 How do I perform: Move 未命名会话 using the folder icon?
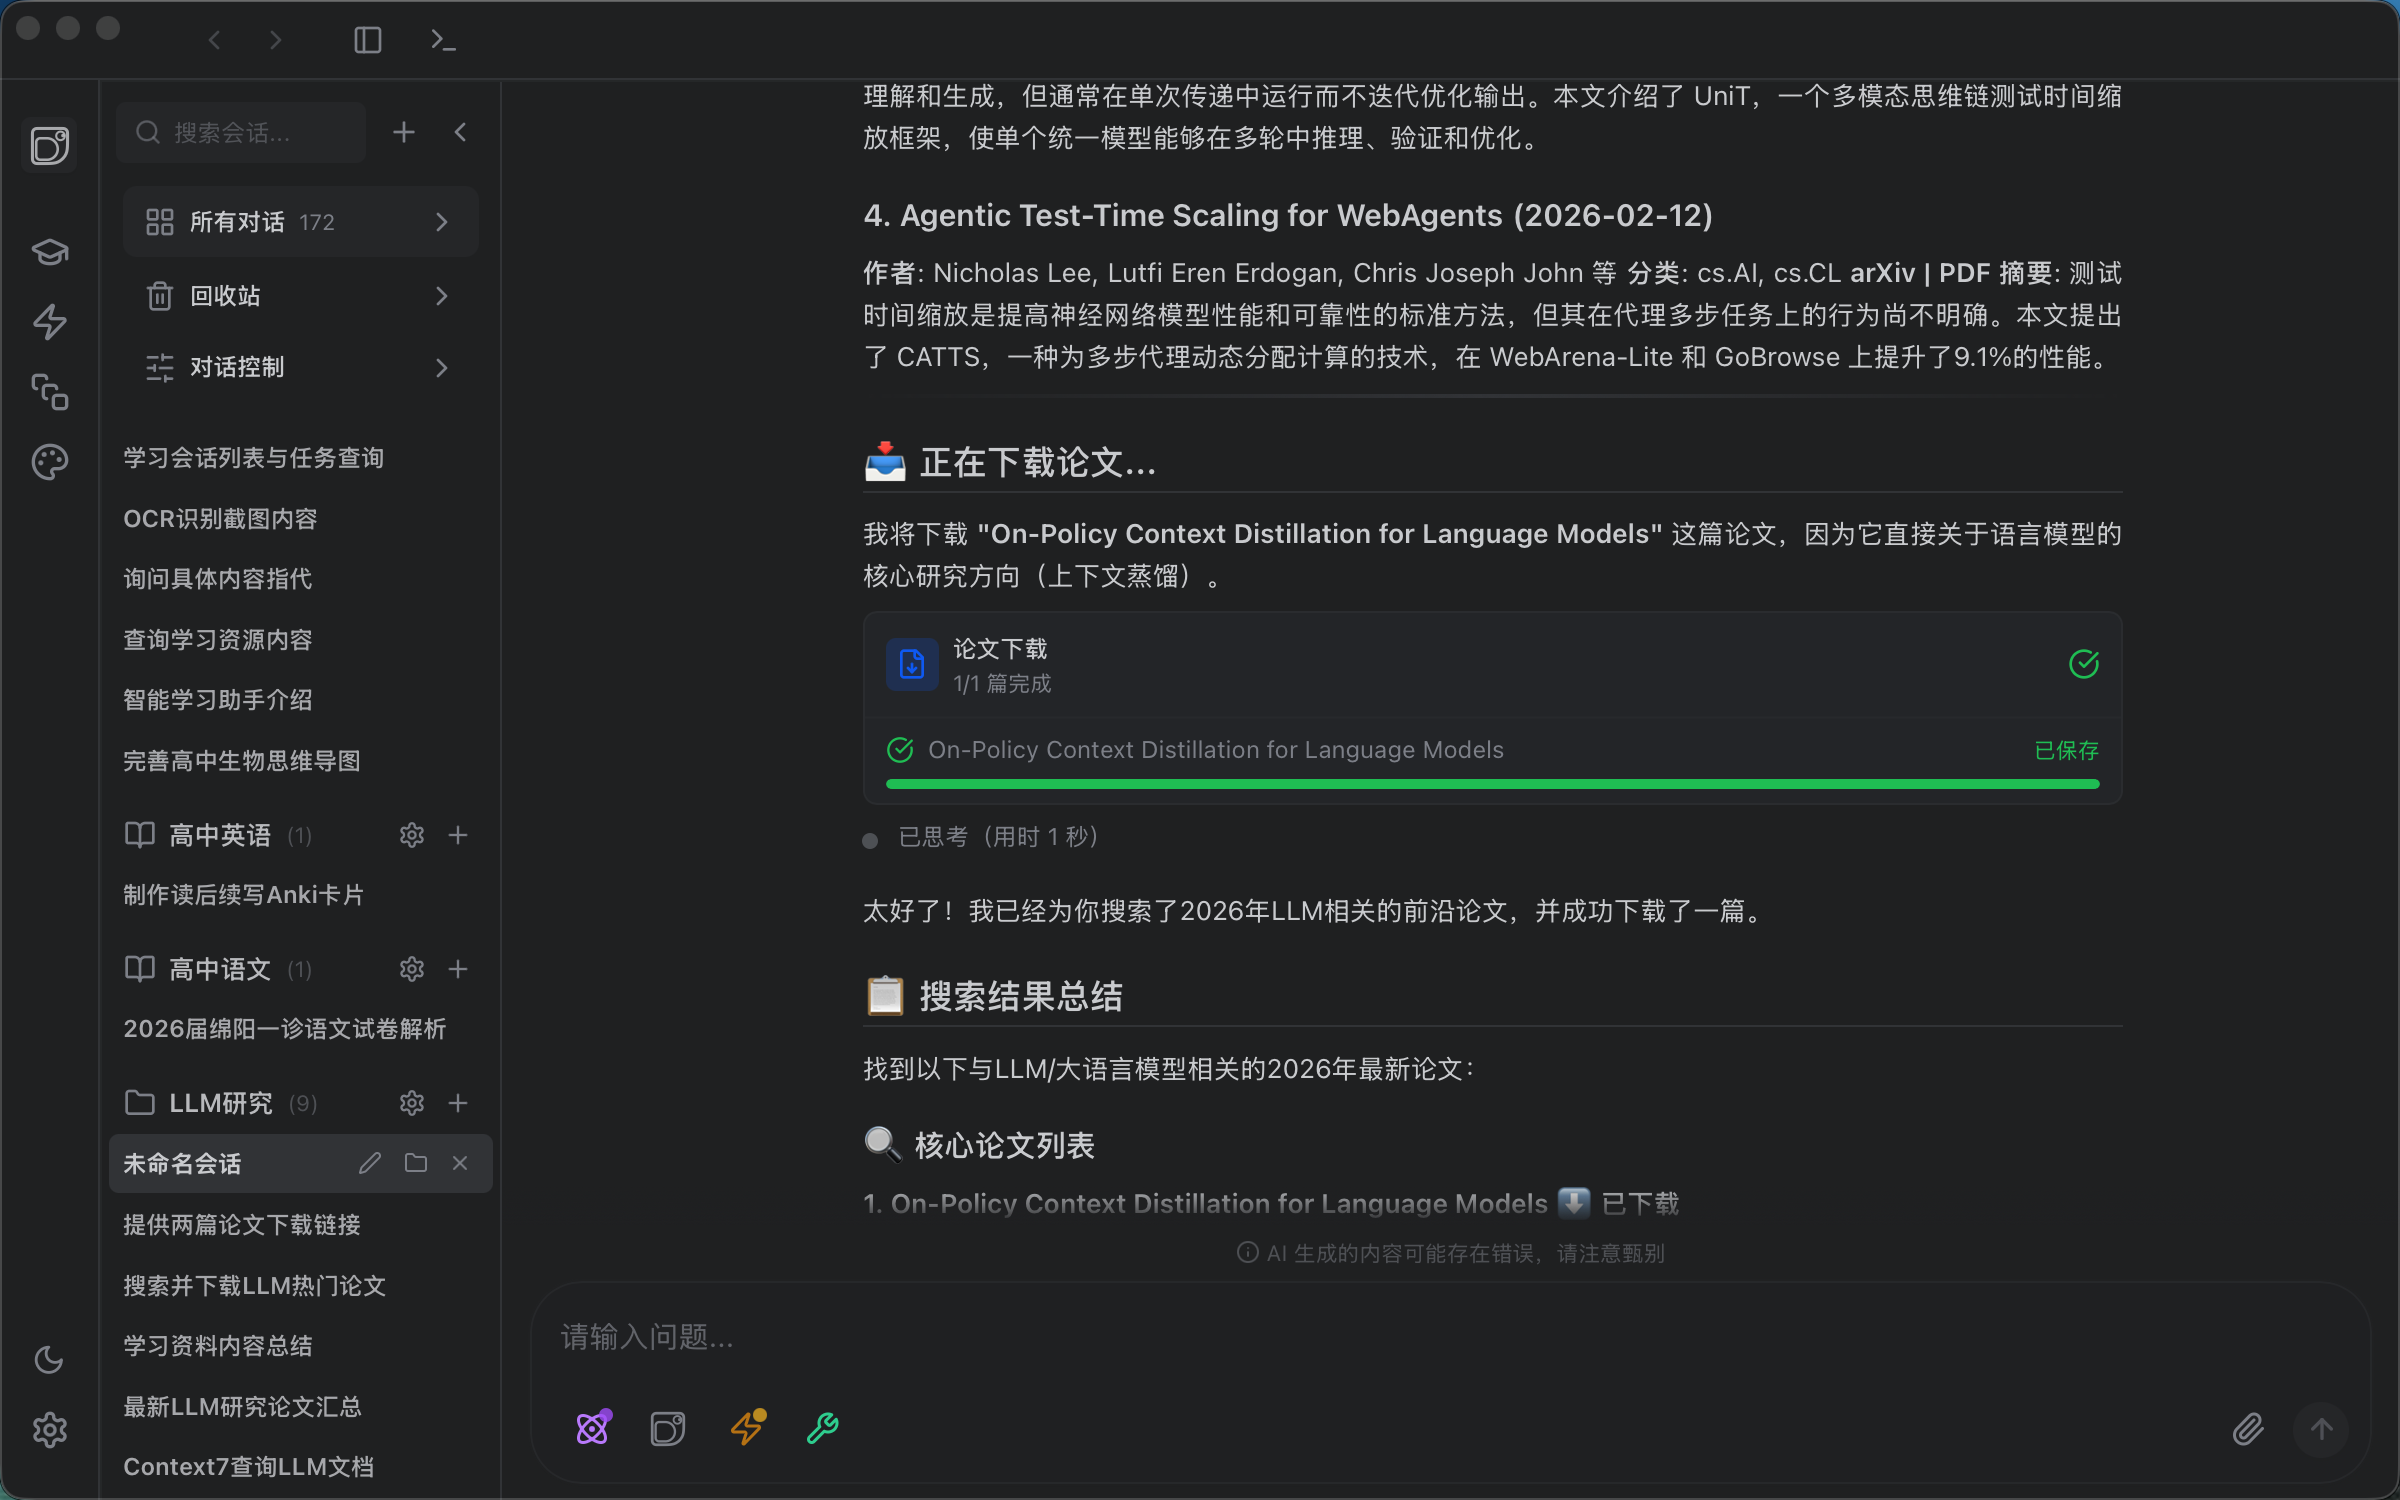416,1163
